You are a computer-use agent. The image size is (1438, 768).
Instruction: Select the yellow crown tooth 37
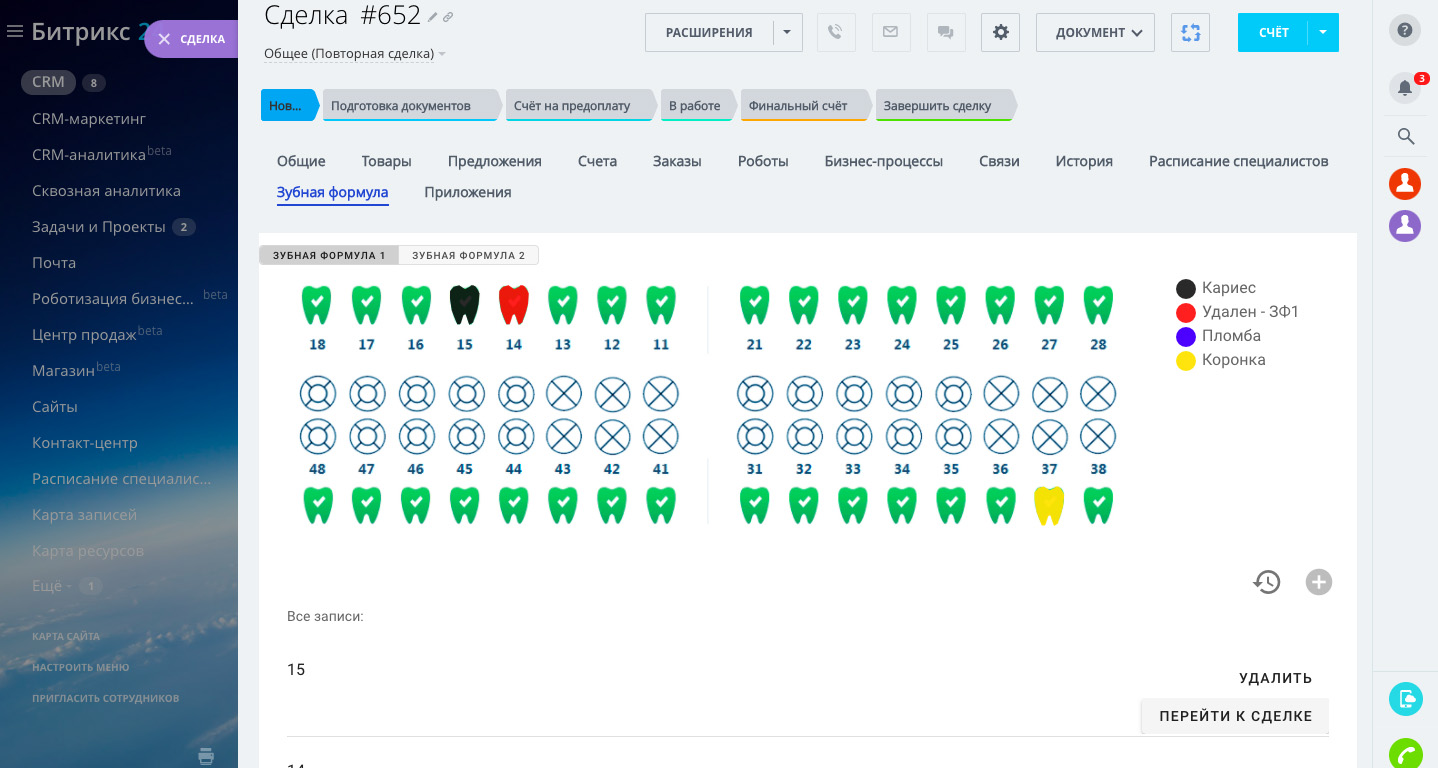coord(1048,506)
